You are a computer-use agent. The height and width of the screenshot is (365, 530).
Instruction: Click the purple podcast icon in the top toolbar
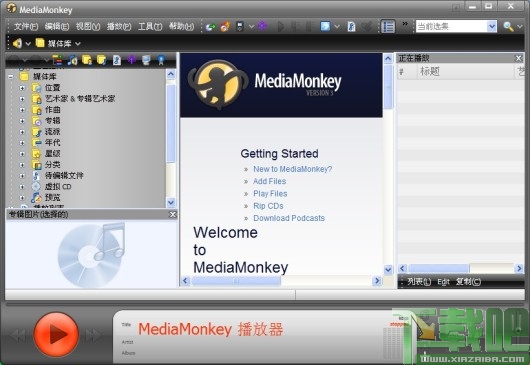tap(263, 26)
